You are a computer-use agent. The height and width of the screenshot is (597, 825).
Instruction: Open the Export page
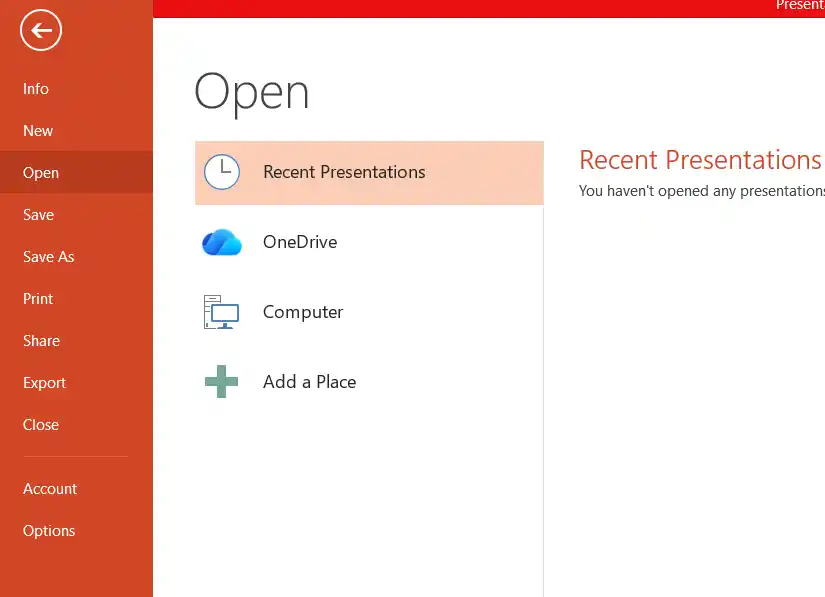[76, 383]
